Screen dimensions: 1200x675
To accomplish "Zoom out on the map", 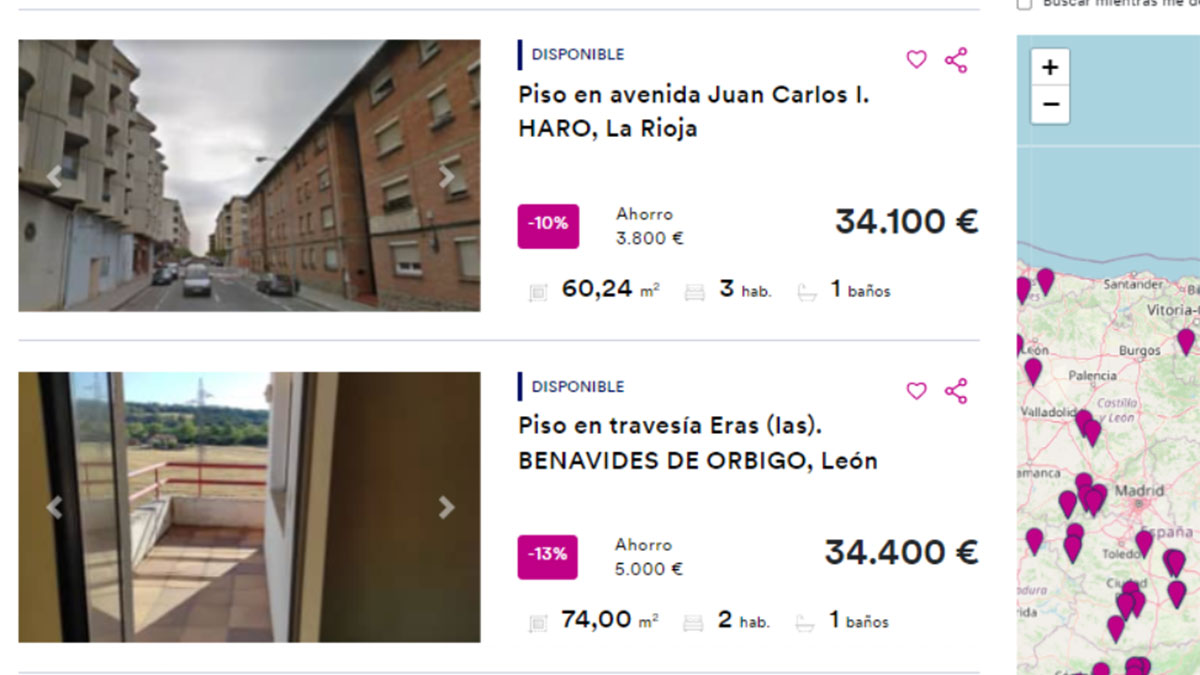I will [1050, 104].
